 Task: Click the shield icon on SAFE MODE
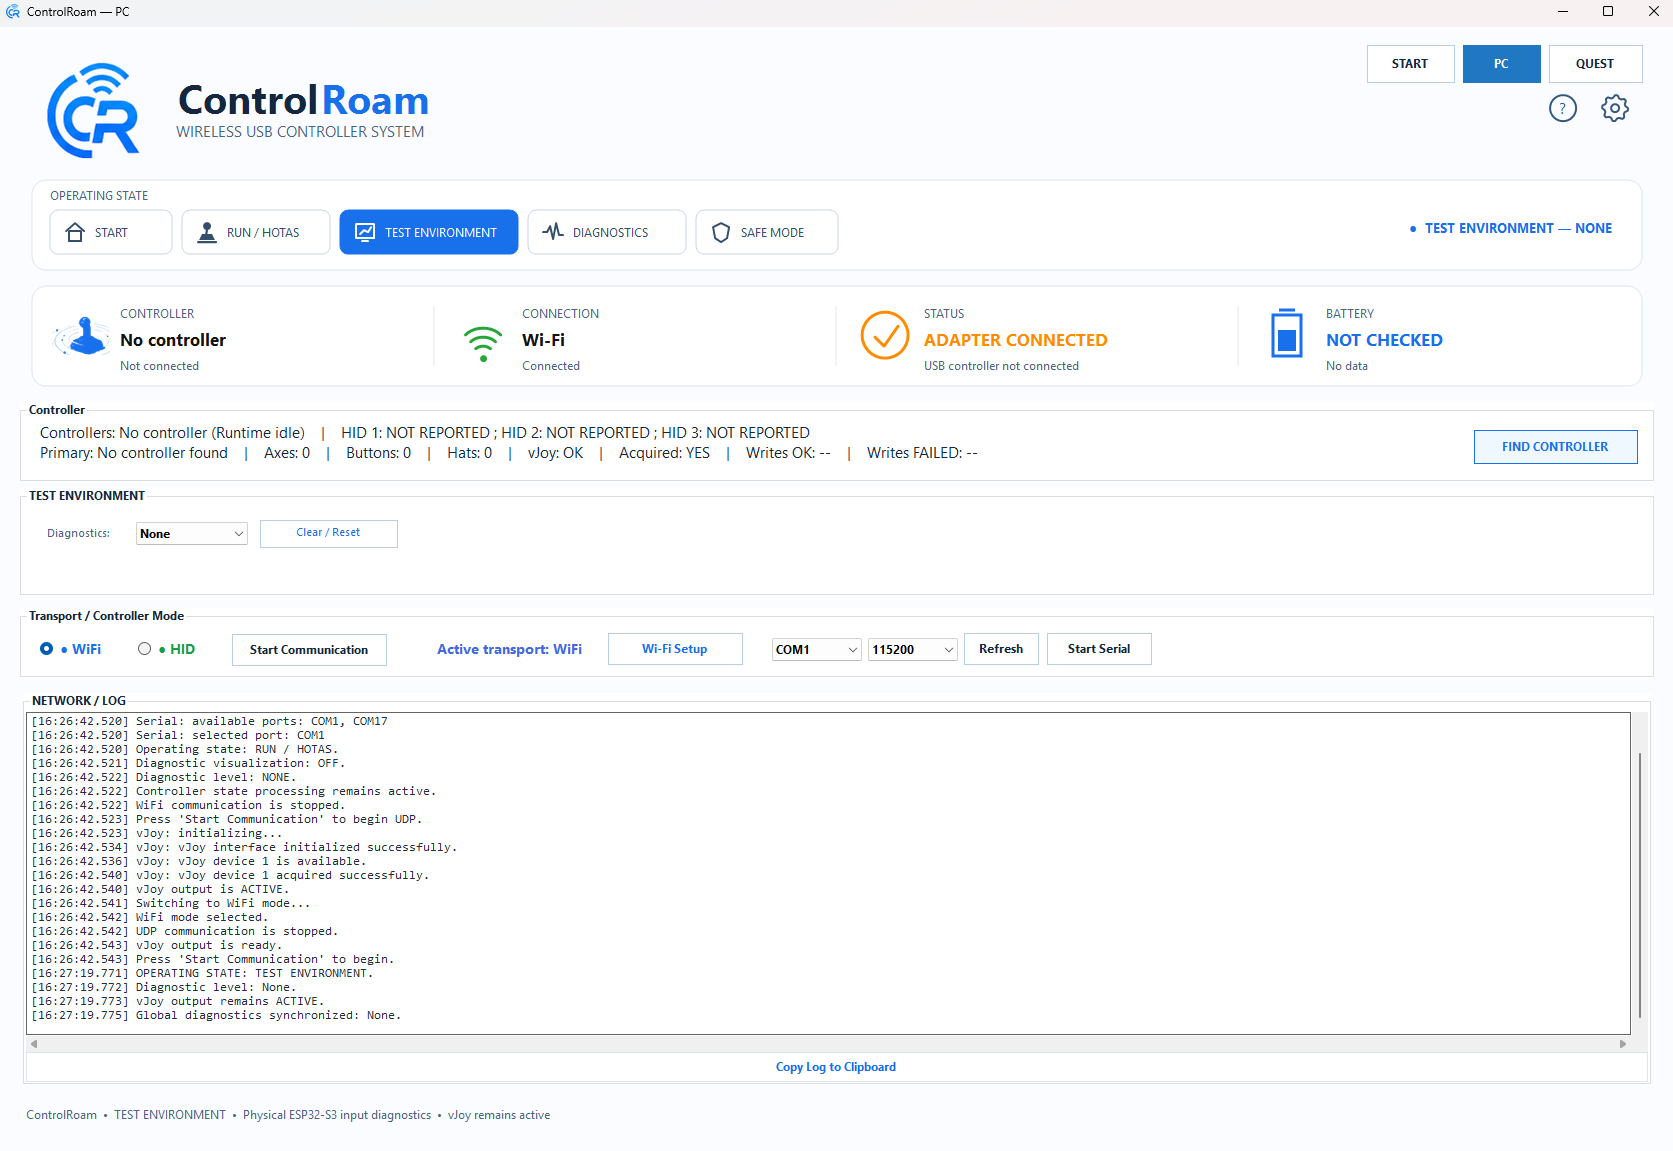[x=721, y=232]
